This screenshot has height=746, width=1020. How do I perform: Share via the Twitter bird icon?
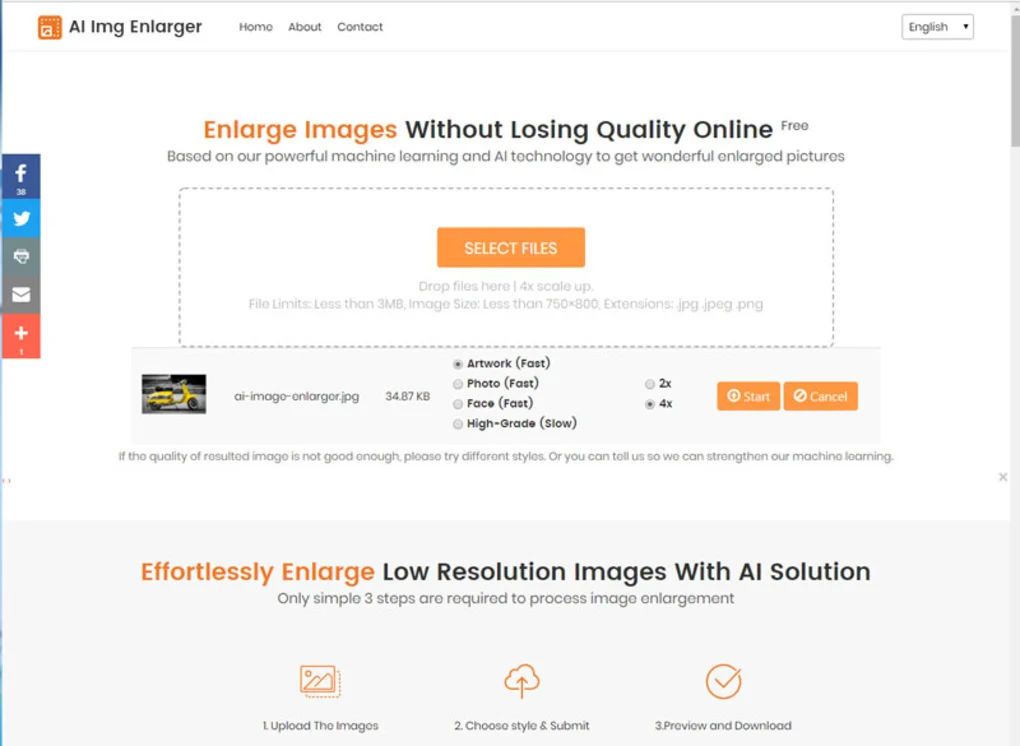pyautogui.click(x=21, y=219)
